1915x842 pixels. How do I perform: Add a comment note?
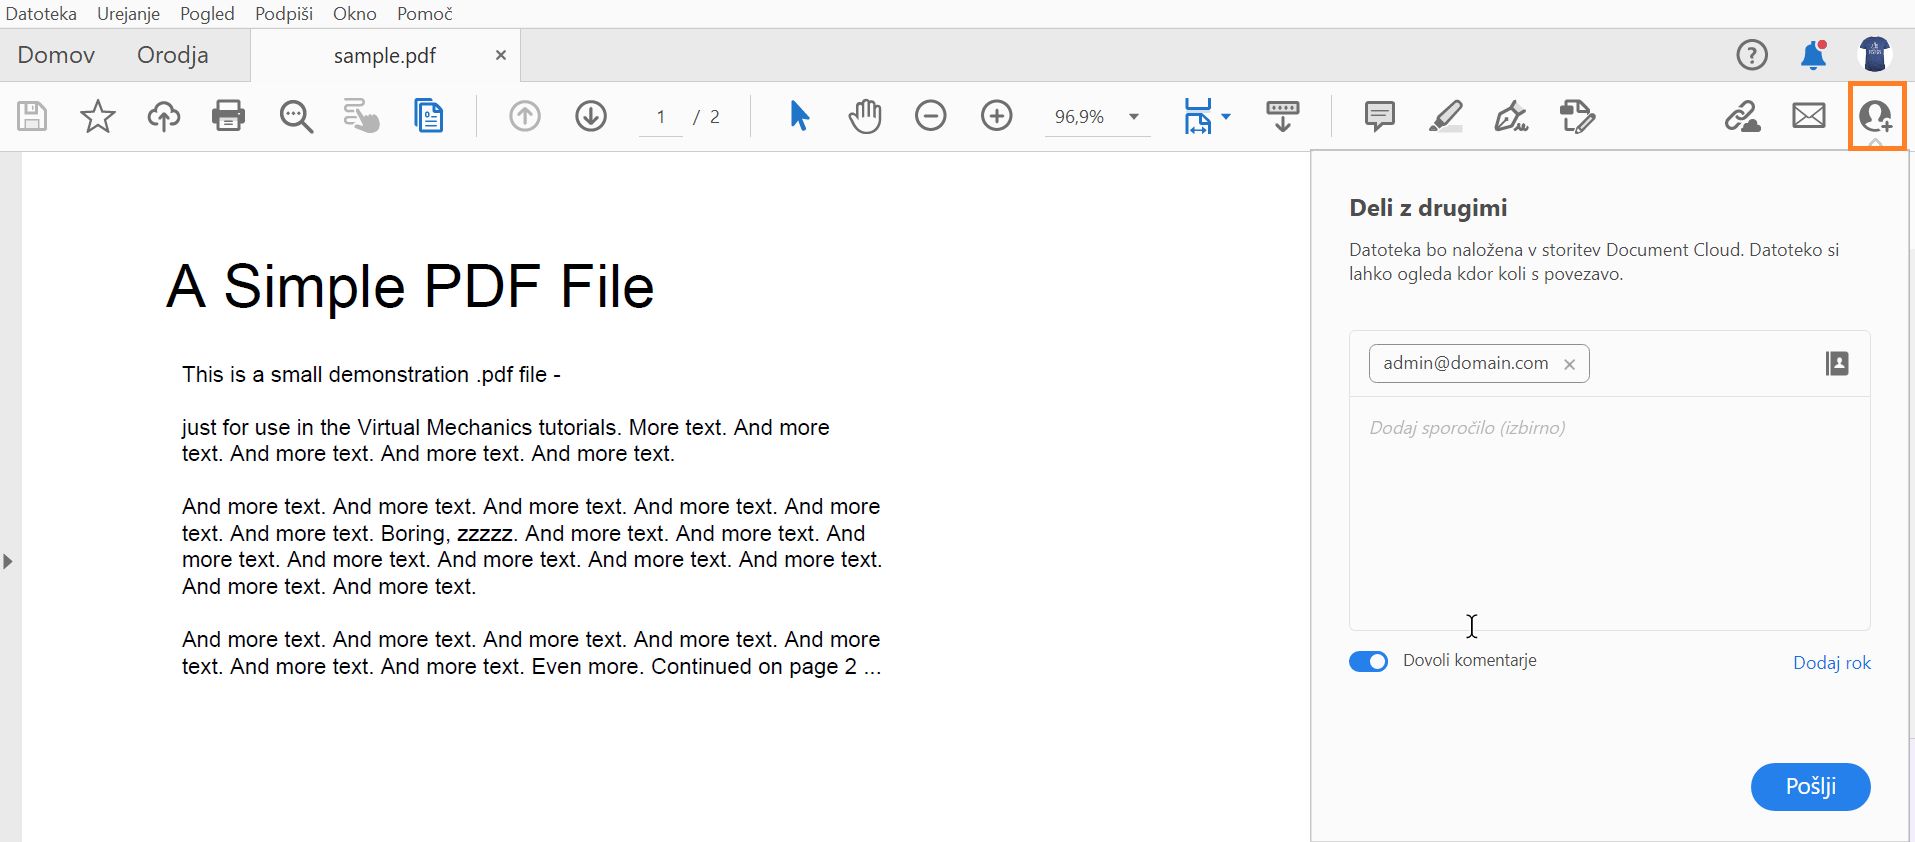pos(1380,116)
